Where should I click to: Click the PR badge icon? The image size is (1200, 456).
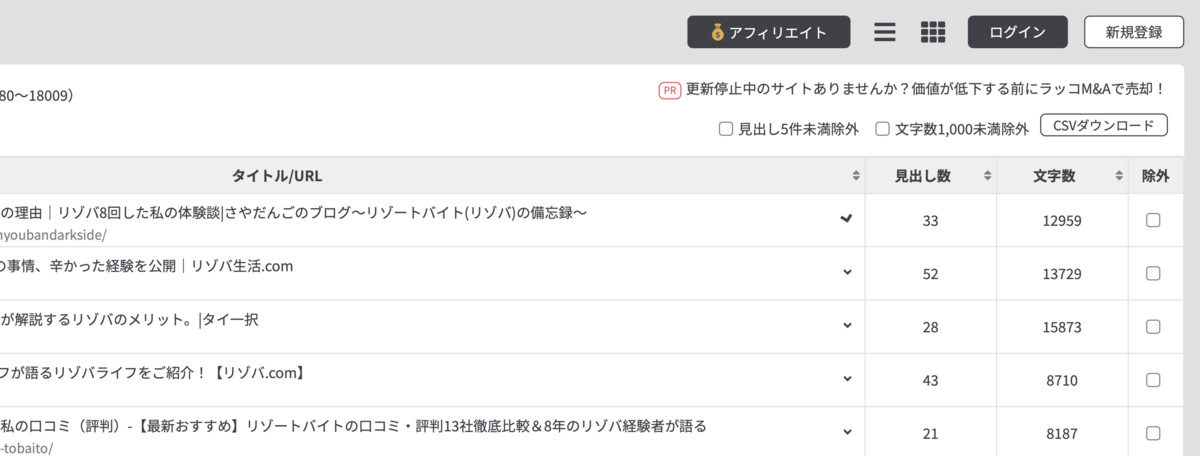[670, 90]
